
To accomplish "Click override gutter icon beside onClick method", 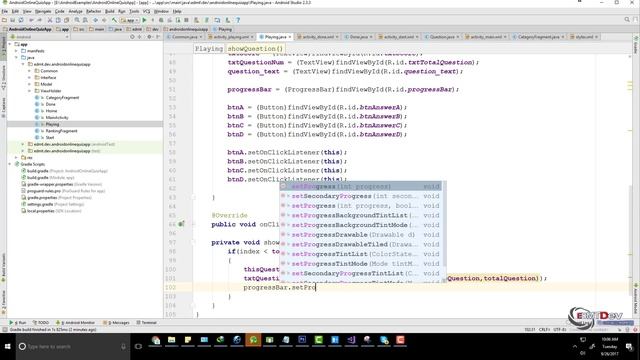I will (181, 224).
